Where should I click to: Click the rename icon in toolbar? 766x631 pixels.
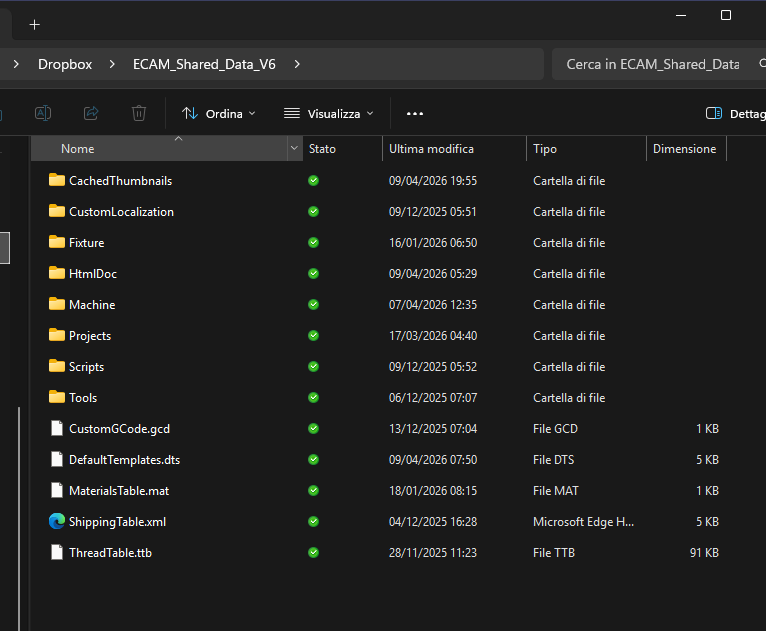pyautogui.click(x=43, y=113)
